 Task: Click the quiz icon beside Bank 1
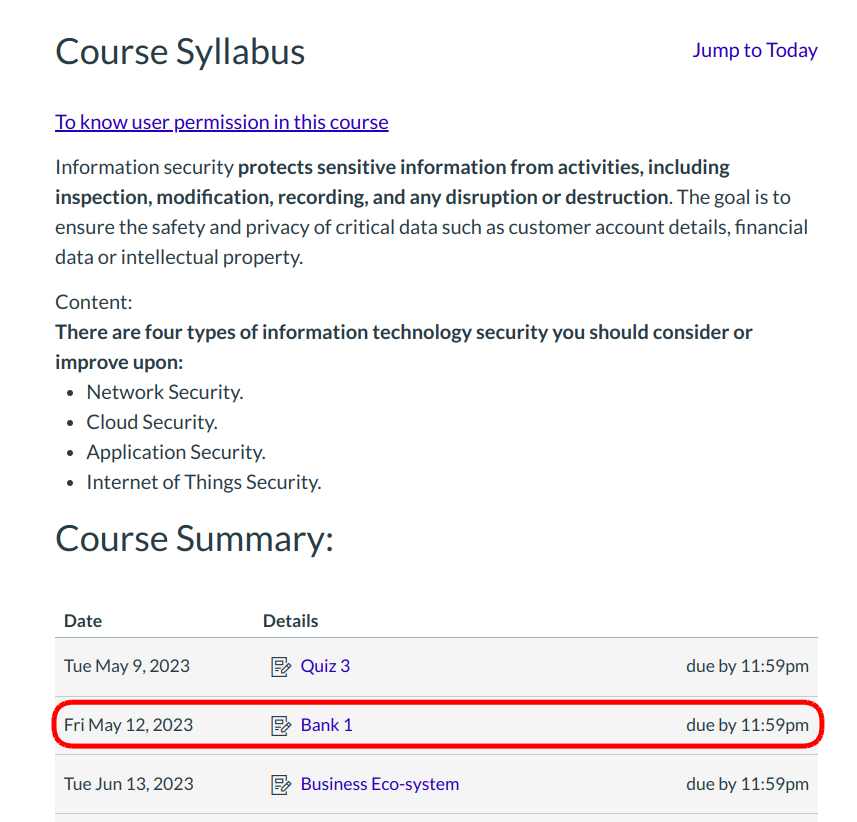tap(281, 726)
